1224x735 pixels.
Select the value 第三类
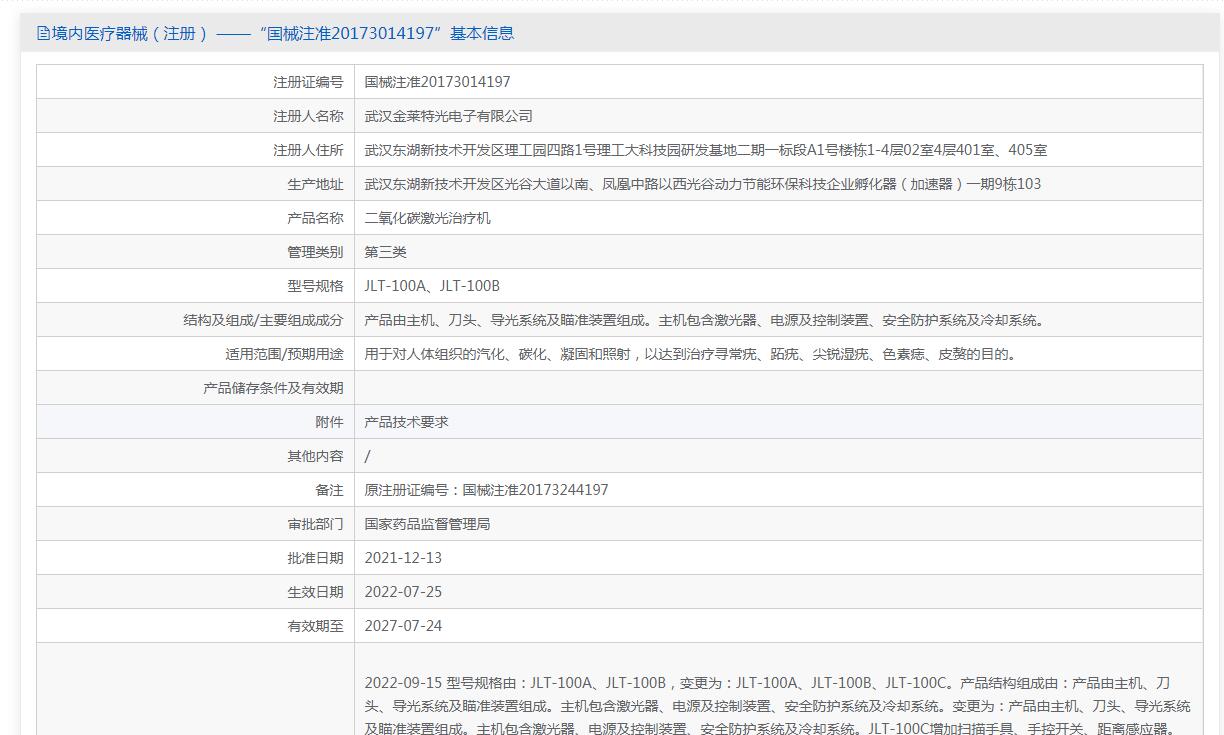click(x=385, y=252)
